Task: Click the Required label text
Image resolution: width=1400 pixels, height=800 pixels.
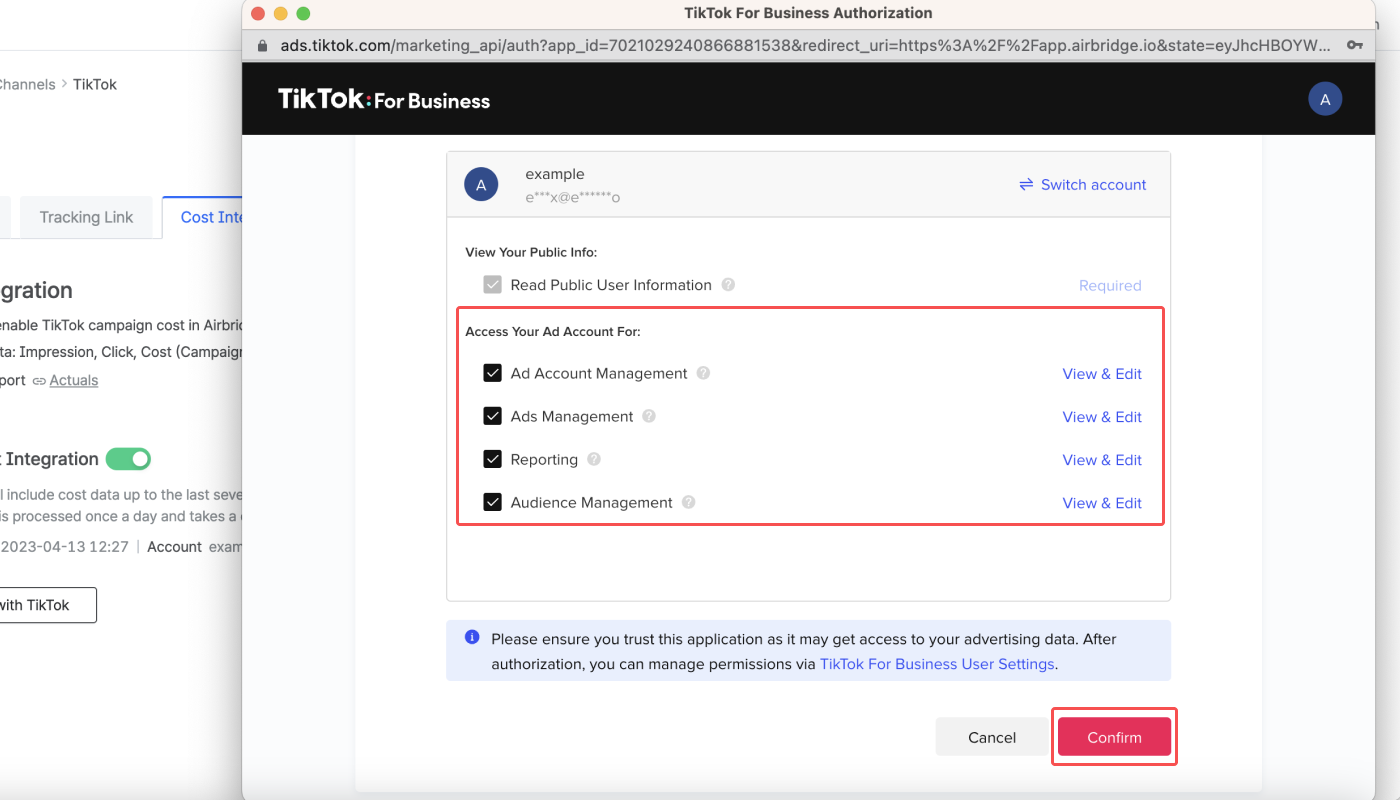Action: (x=1110, y=285)
